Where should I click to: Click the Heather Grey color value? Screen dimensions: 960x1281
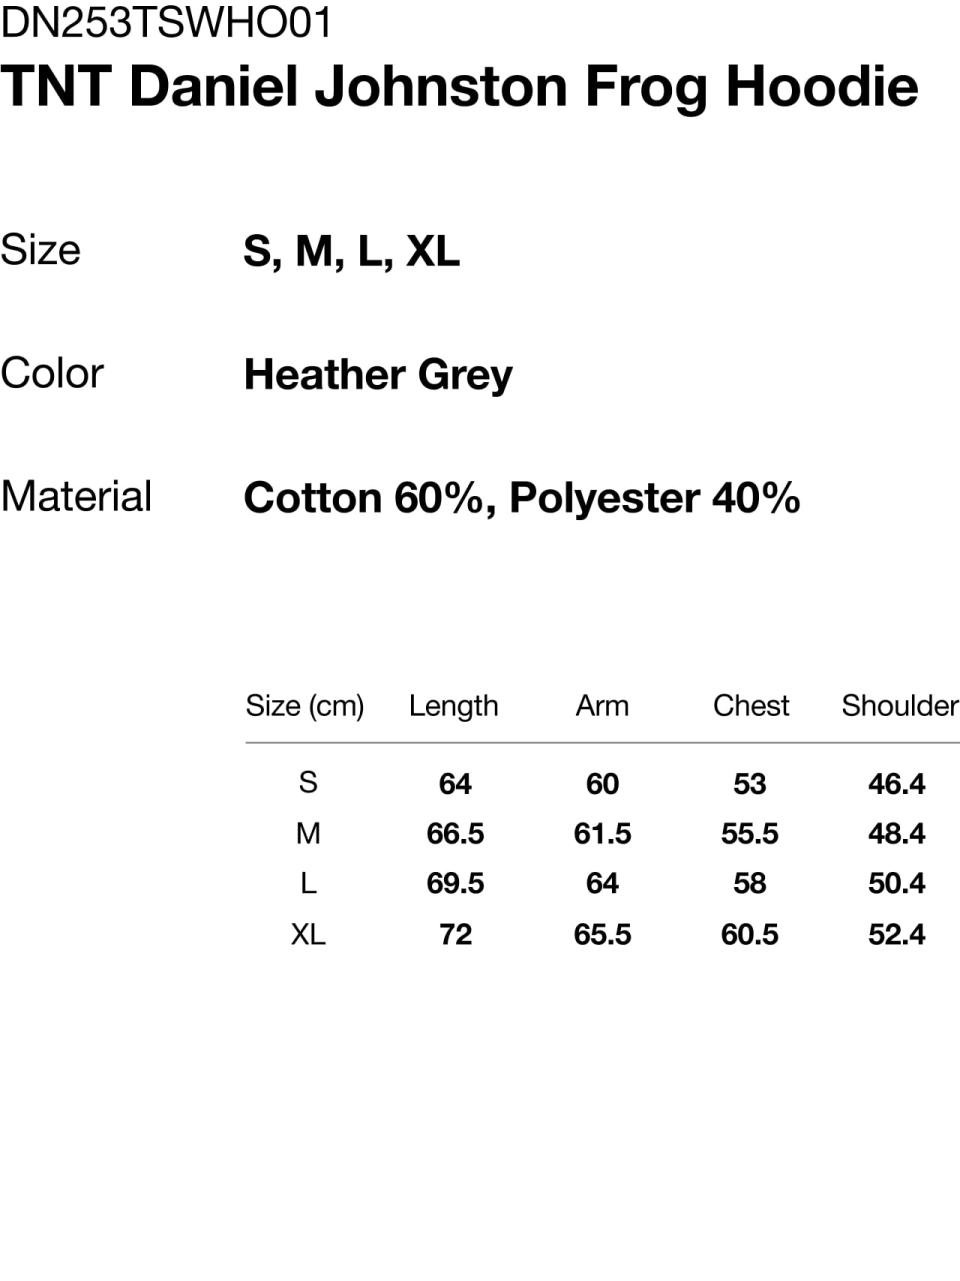[378, 376]
